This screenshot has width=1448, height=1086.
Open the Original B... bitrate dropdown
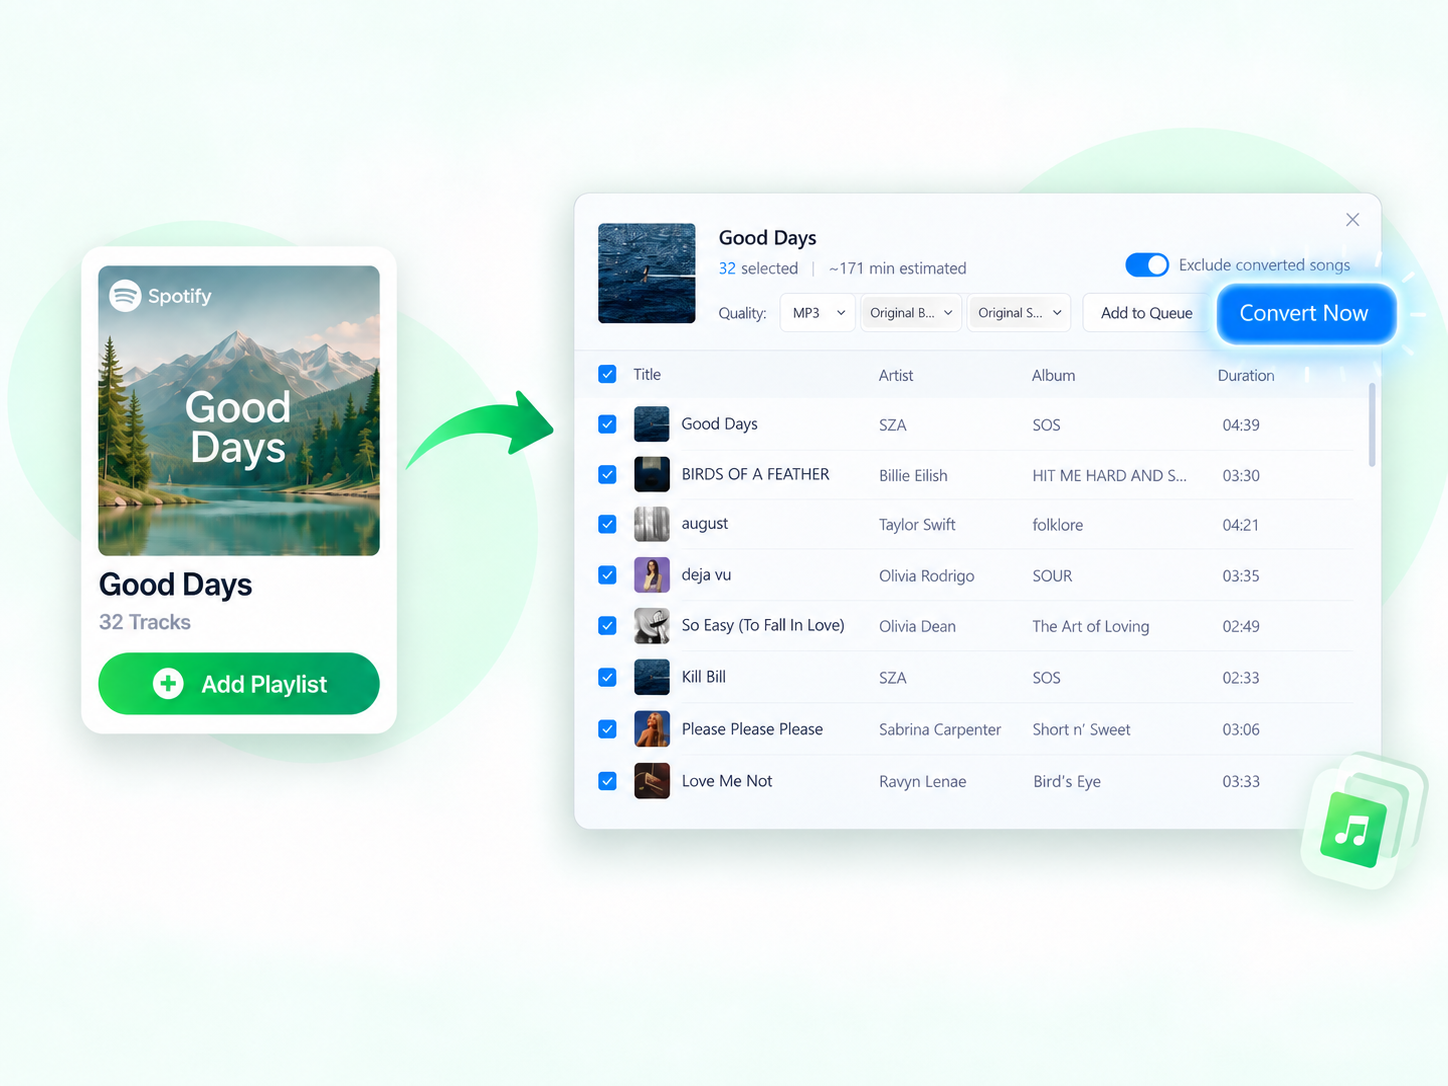coord(911,313)
